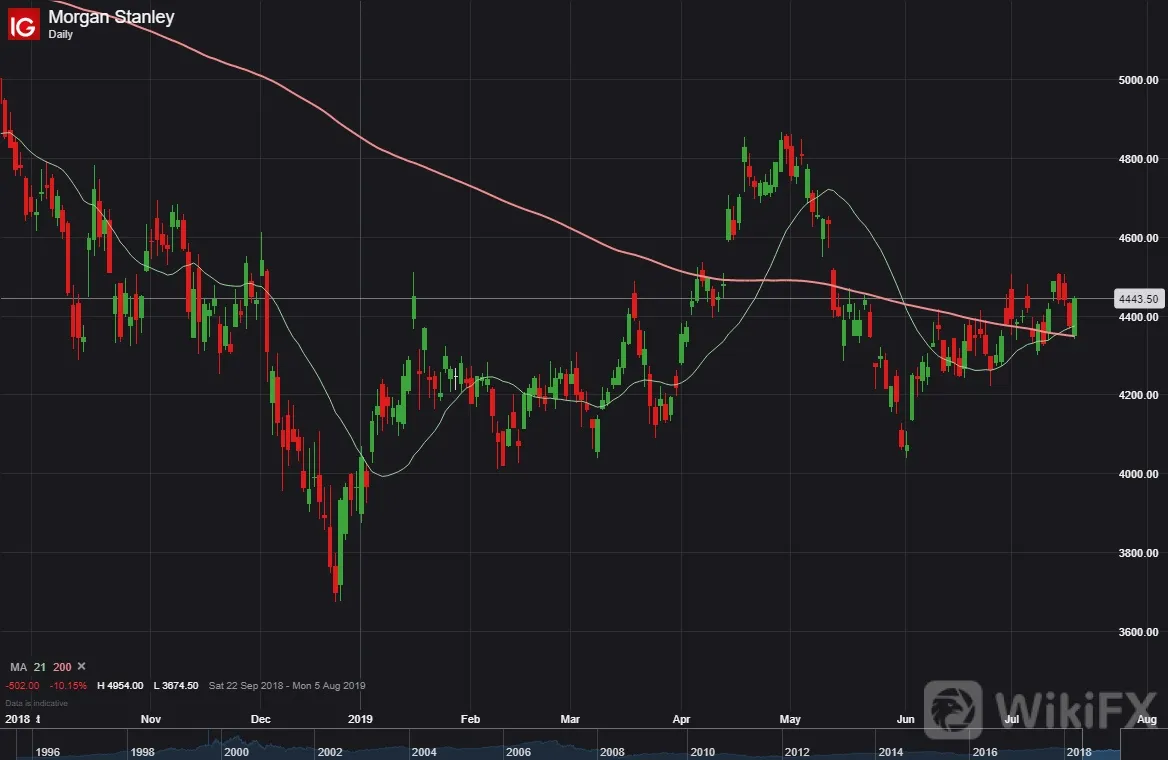Jump to 2008 in the navigator strip
Image resolution: width=1168 pixels, height=760 pixels.
pyautogui.click(x=612, y=752)
